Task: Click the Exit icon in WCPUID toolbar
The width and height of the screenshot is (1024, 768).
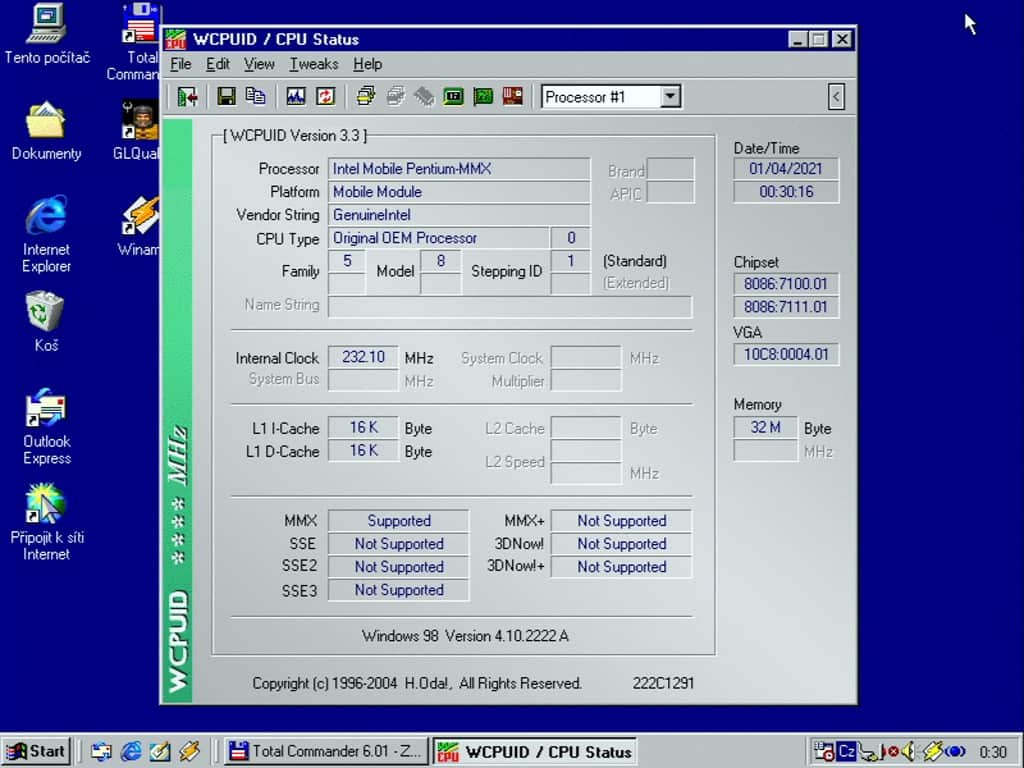Action: 187,97
